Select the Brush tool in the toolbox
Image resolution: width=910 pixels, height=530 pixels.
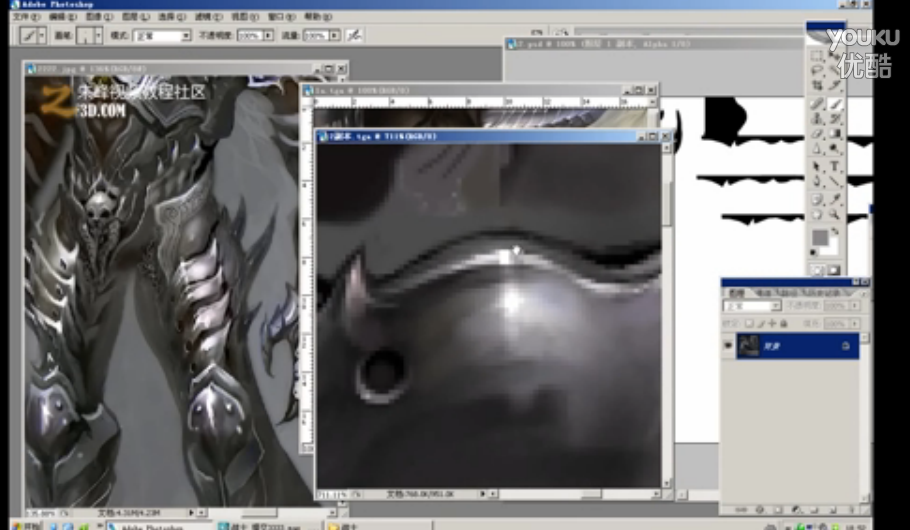(x=835, y=104)
